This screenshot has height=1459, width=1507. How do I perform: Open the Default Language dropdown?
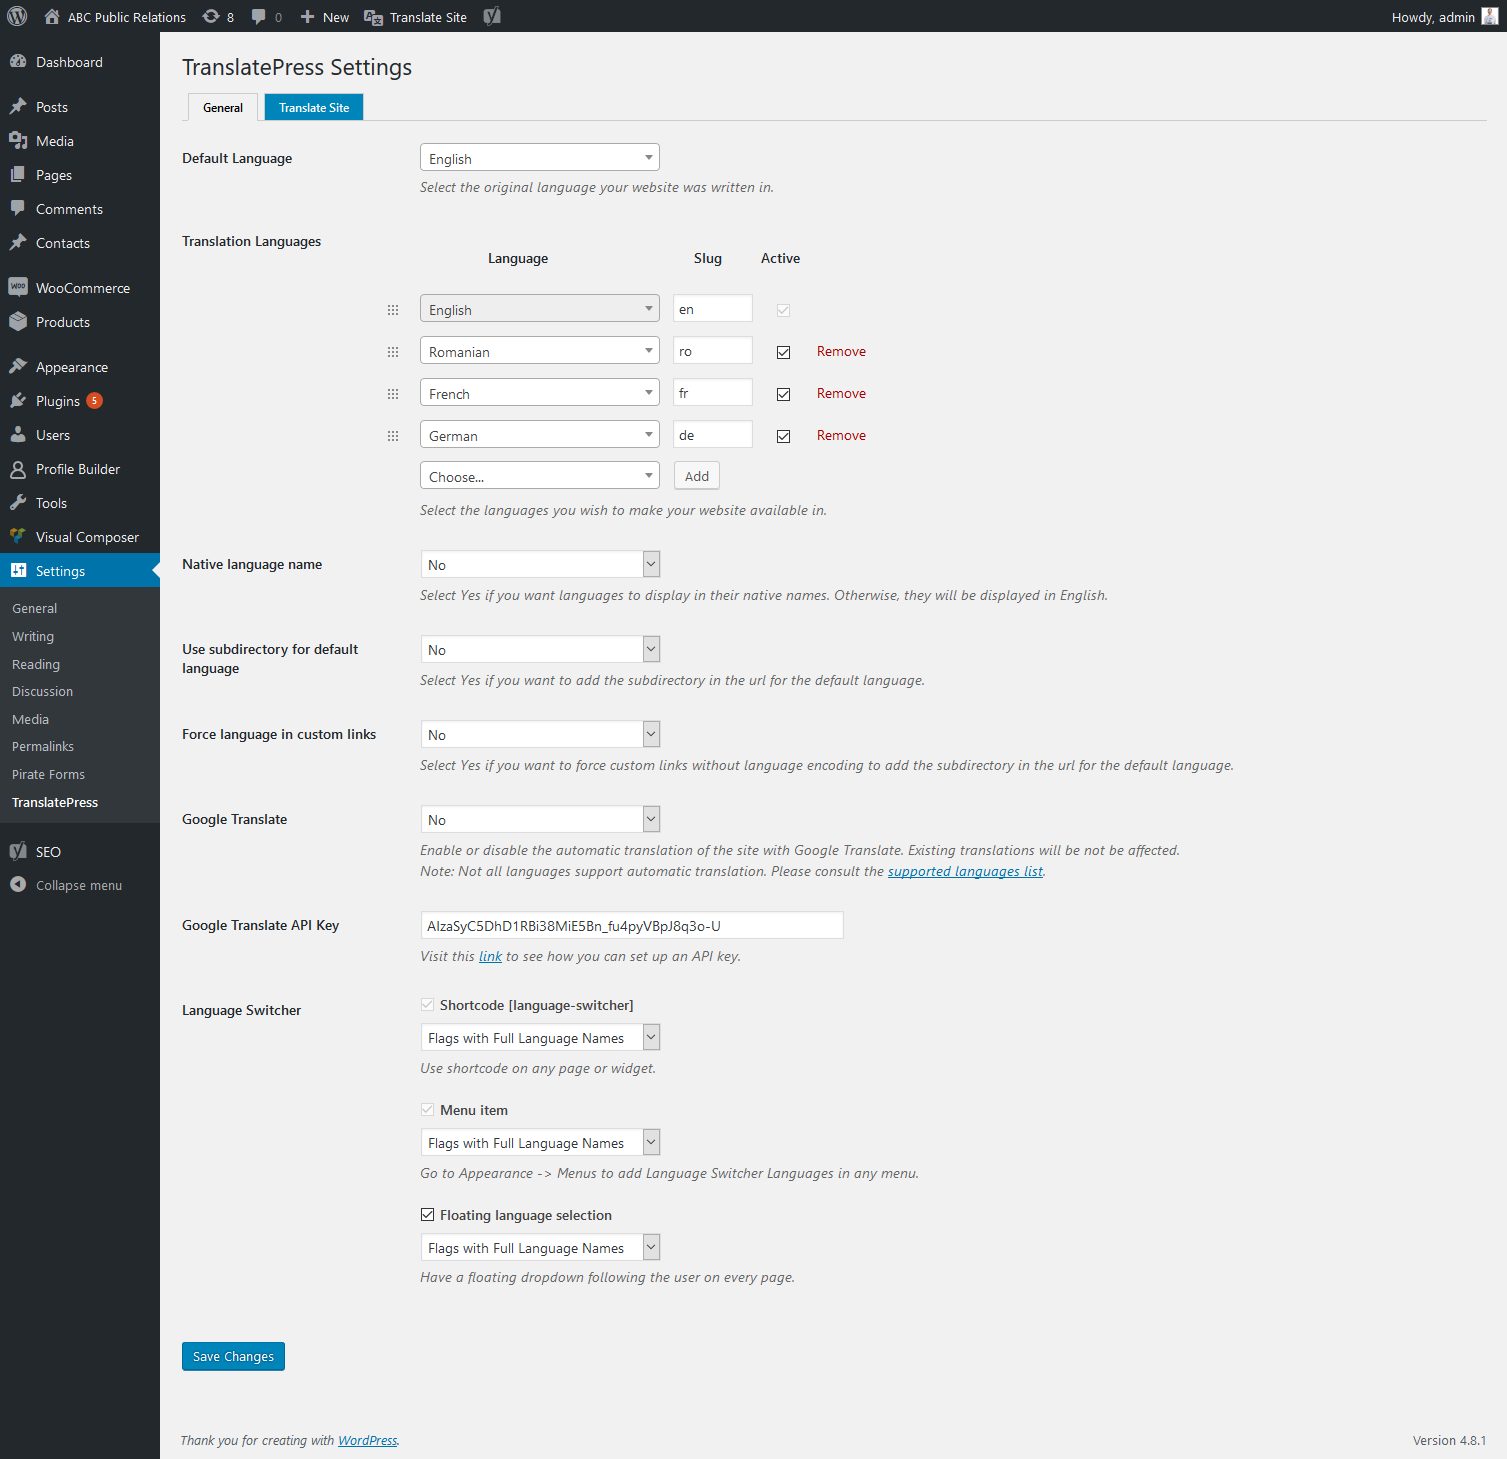(x=540, y=158)
